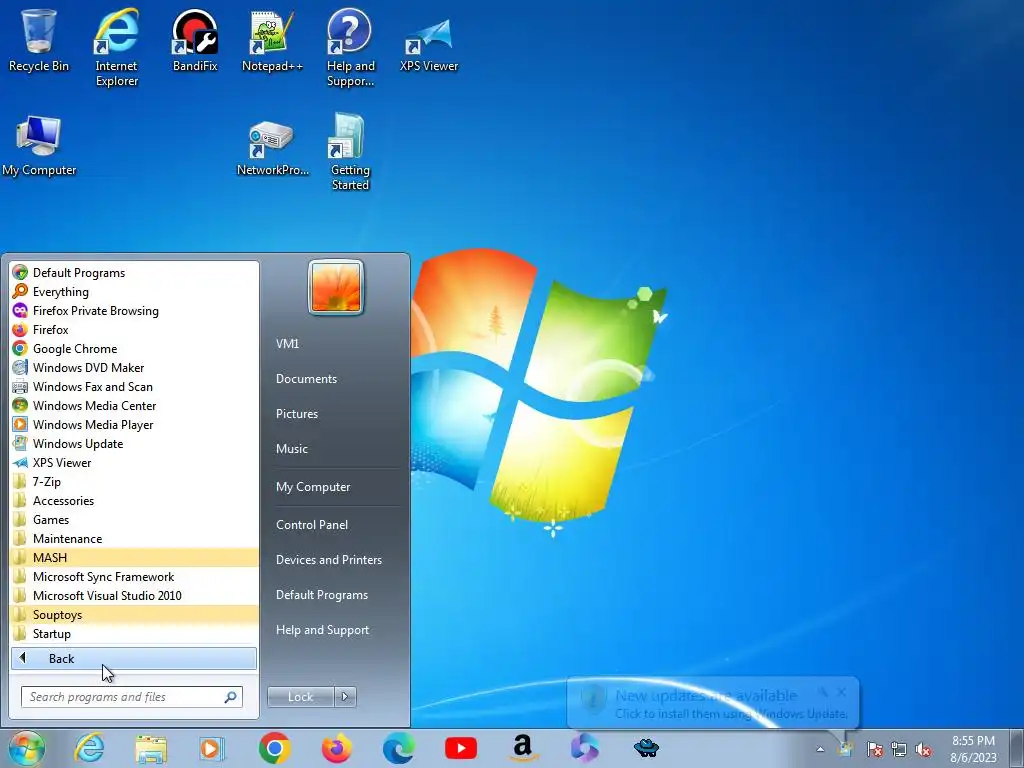Image resolution: width=1024 pixels, height=768 pixels.
Task: Launch Google Chrome from the taskbar
Action: pos(274,748)
